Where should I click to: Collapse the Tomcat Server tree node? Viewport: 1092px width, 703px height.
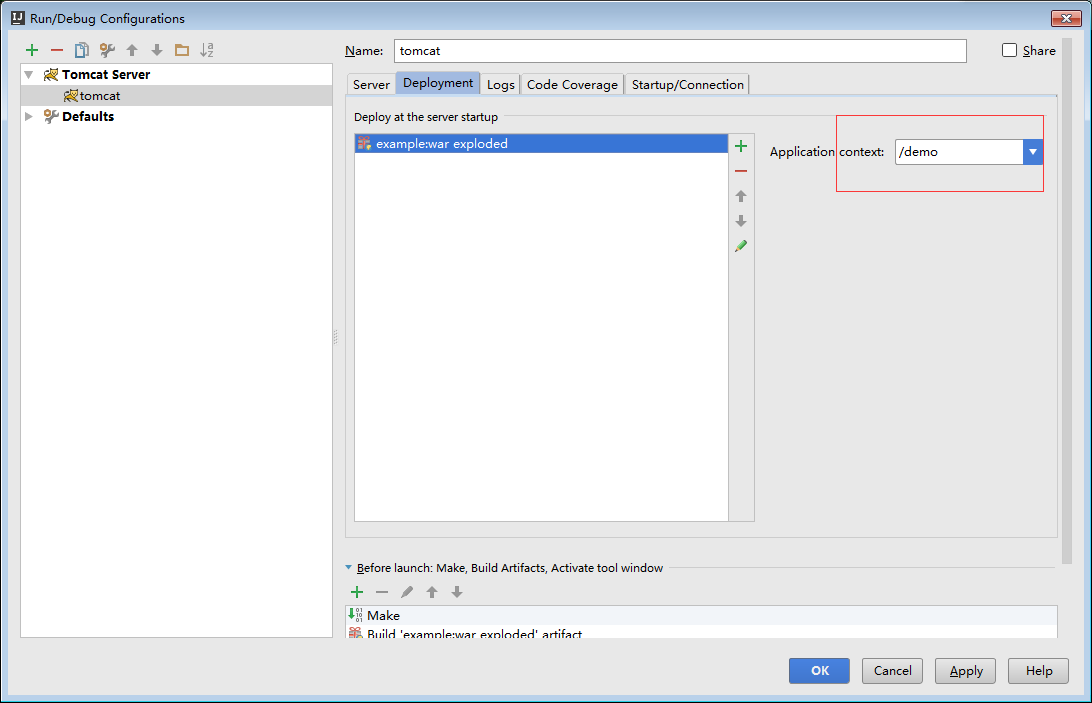click(29, 75)
